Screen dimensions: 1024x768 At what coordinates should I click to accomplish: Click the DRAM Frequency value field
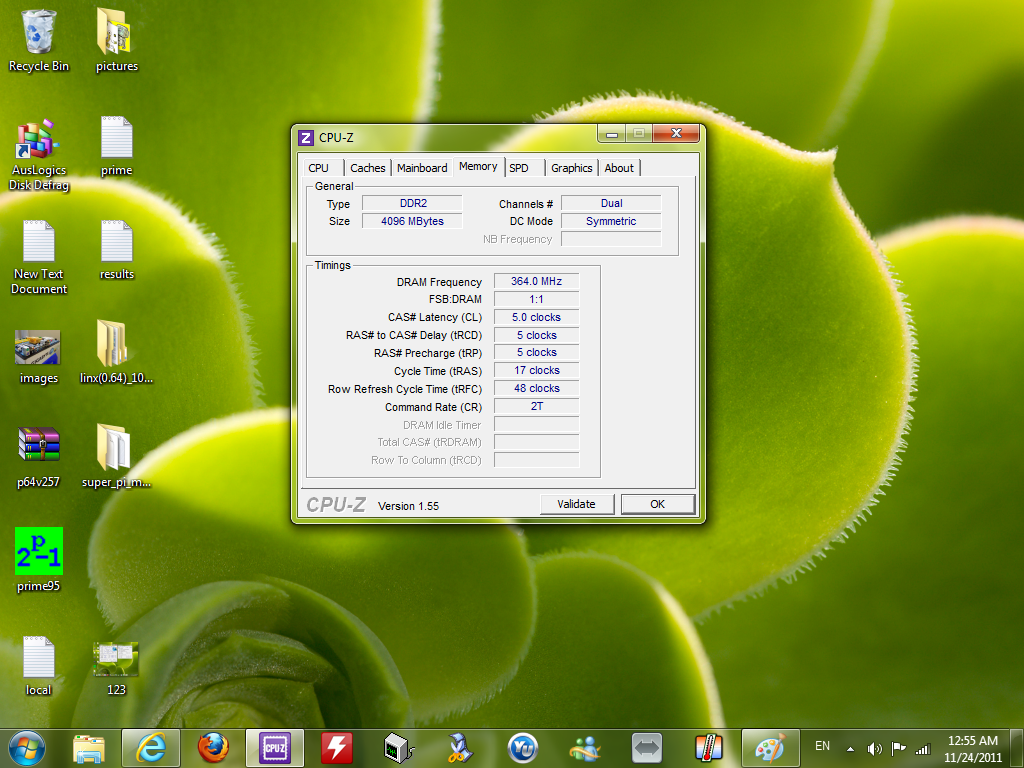[x=536, y=282]
